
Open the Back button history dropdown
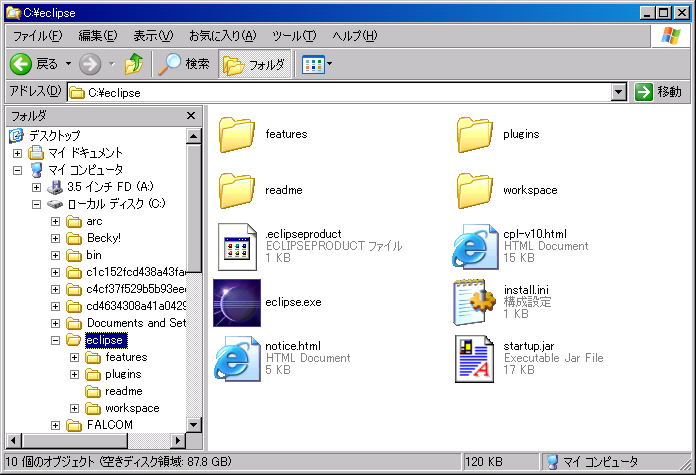point(68,64)
